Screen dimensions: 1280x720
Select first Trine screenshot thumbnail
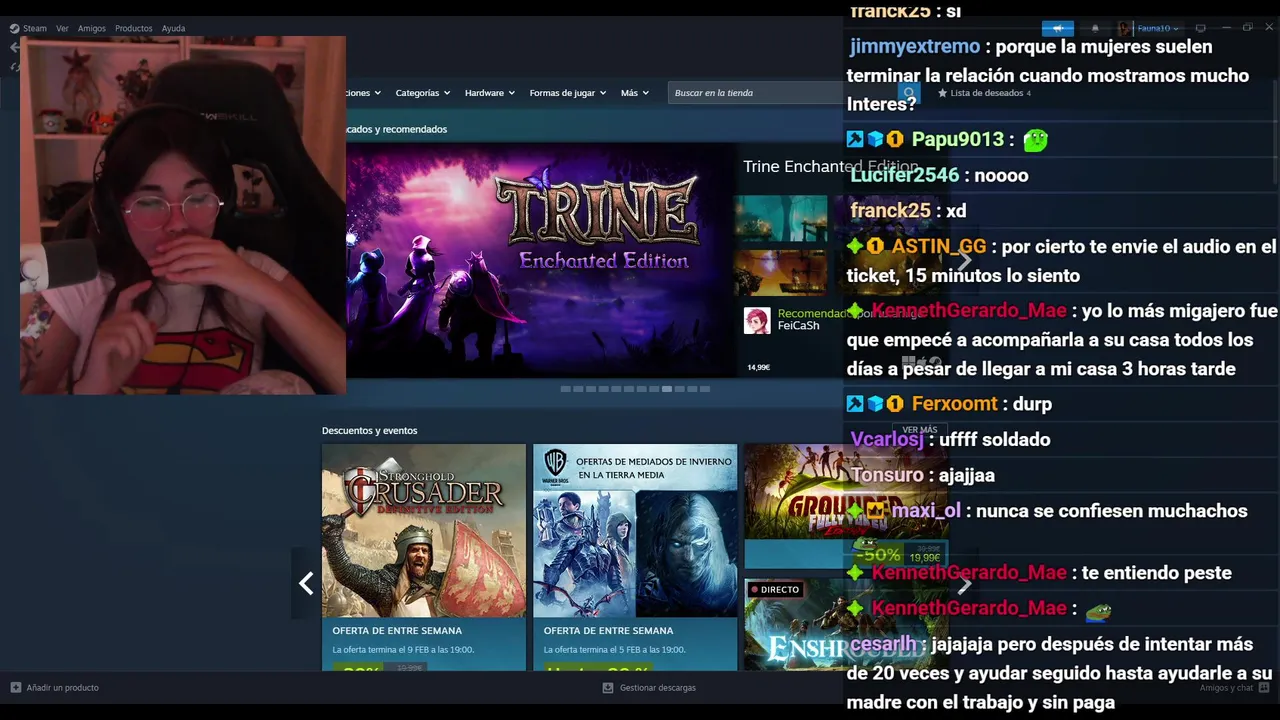click(x=781, y=218)
